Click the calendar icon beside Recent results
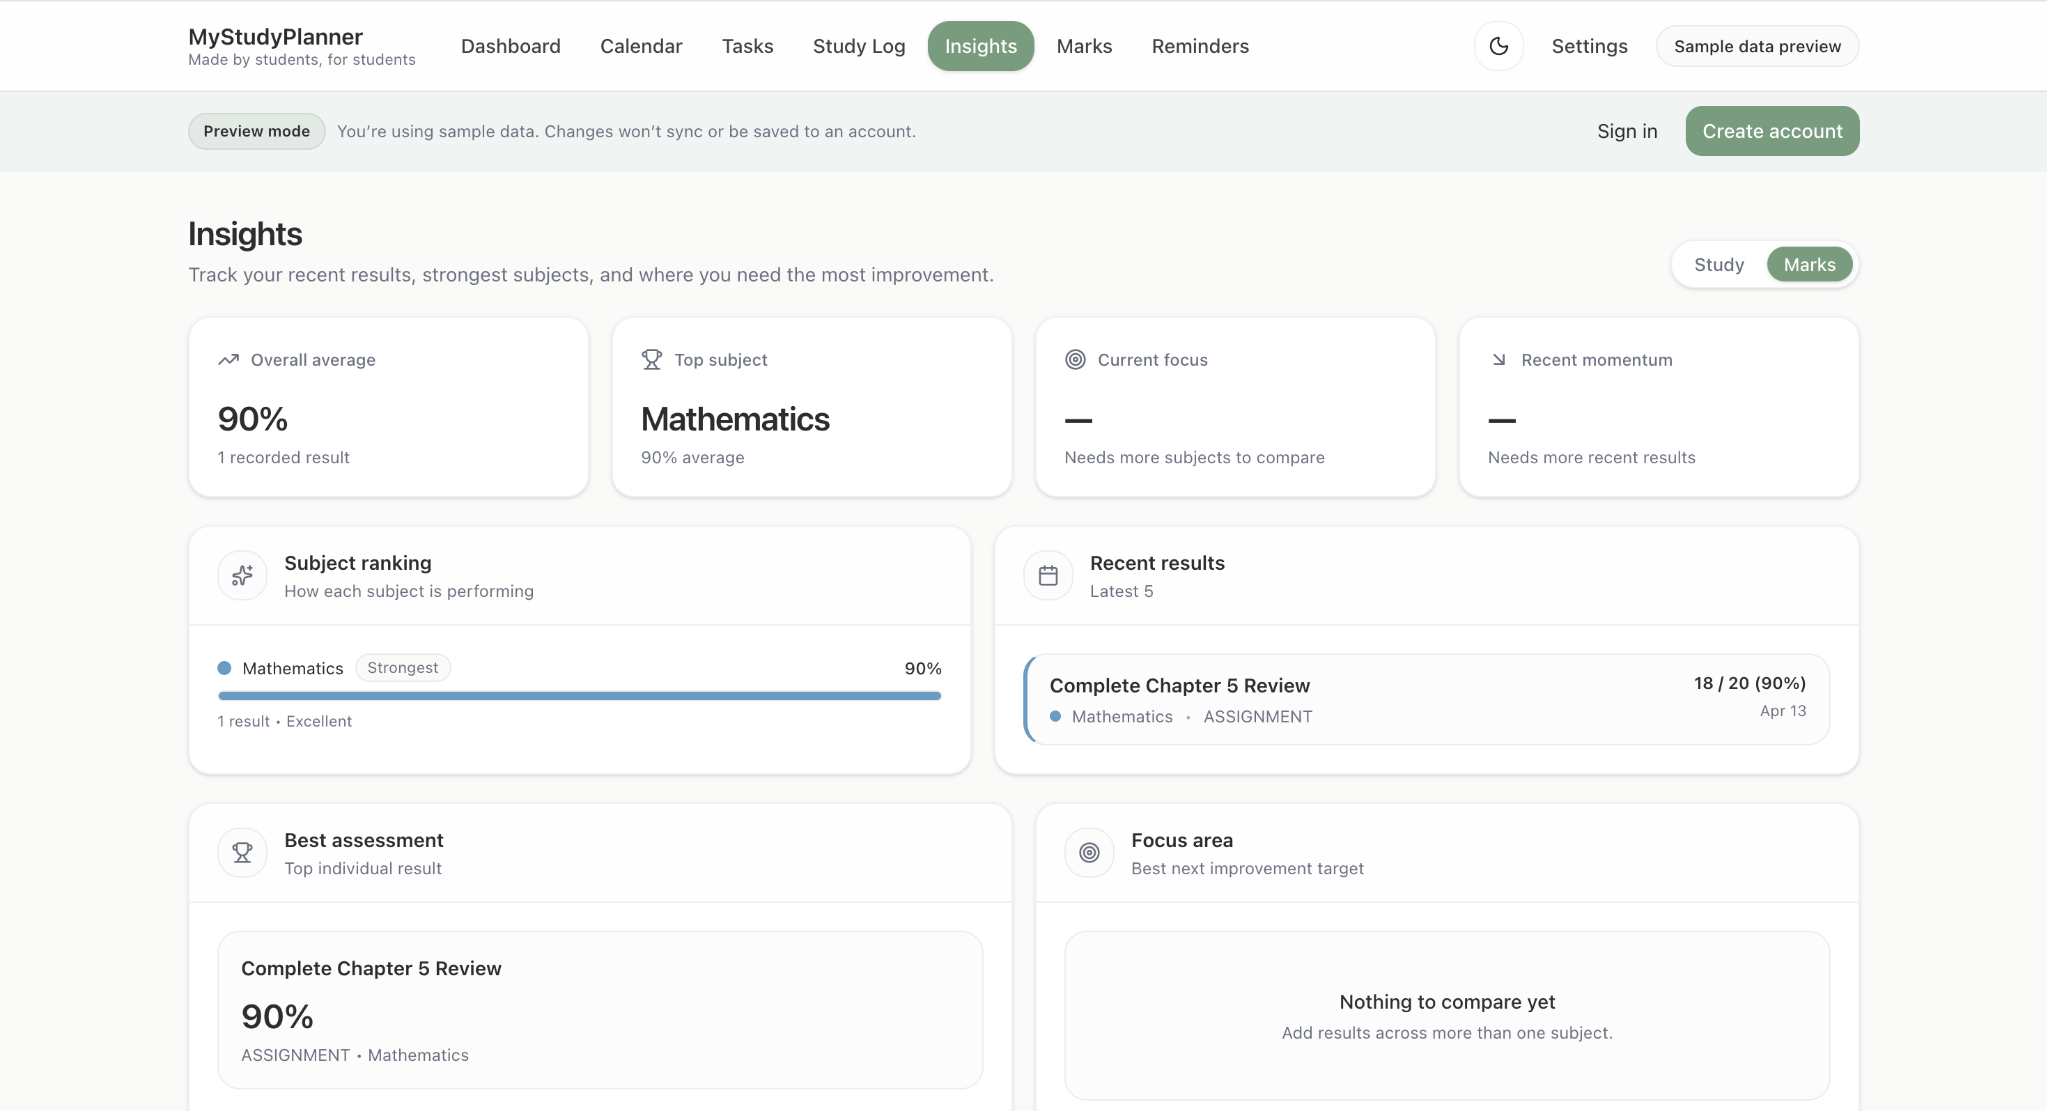This screenshot has width=2047, height=1111. click(1047, 575)
